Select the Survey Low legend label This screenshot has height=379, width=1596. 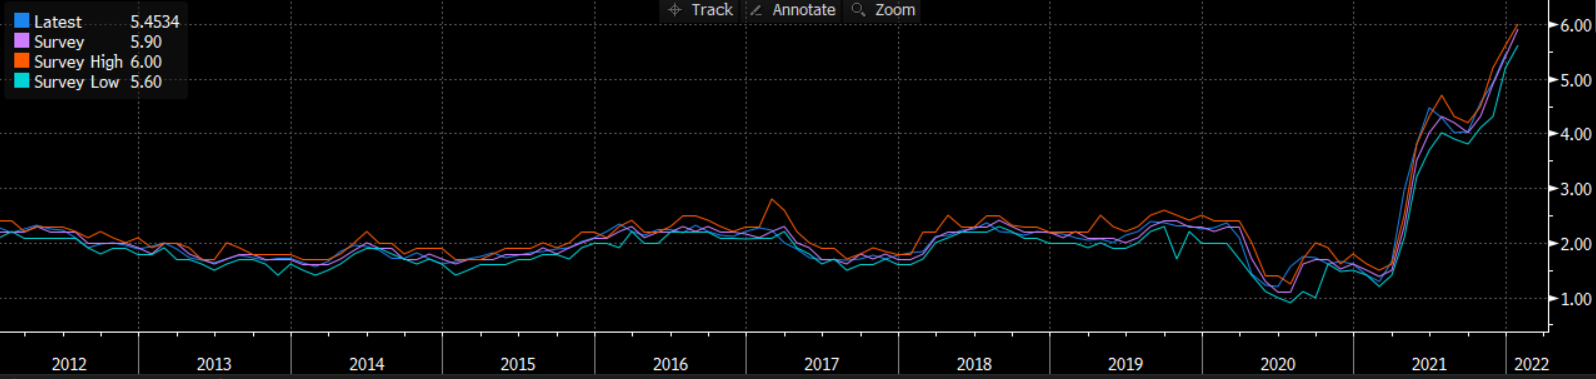coord(76,82)
